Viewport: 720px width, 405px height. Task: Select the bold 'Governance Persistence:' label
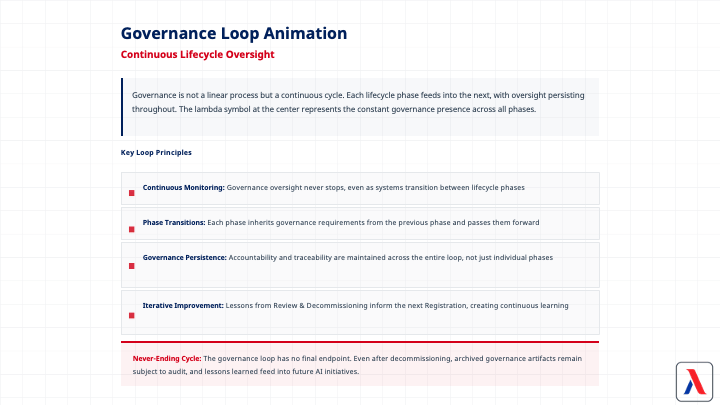tap(185, 257)
